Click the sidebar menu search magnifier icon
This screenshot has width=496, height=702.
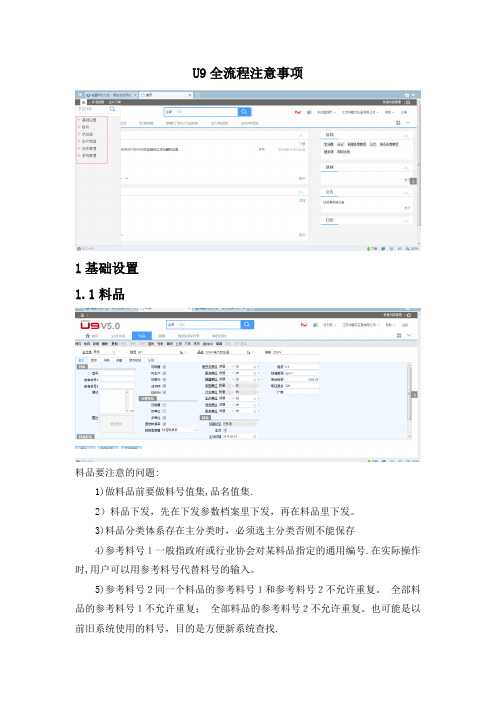[x=112, y=109]
